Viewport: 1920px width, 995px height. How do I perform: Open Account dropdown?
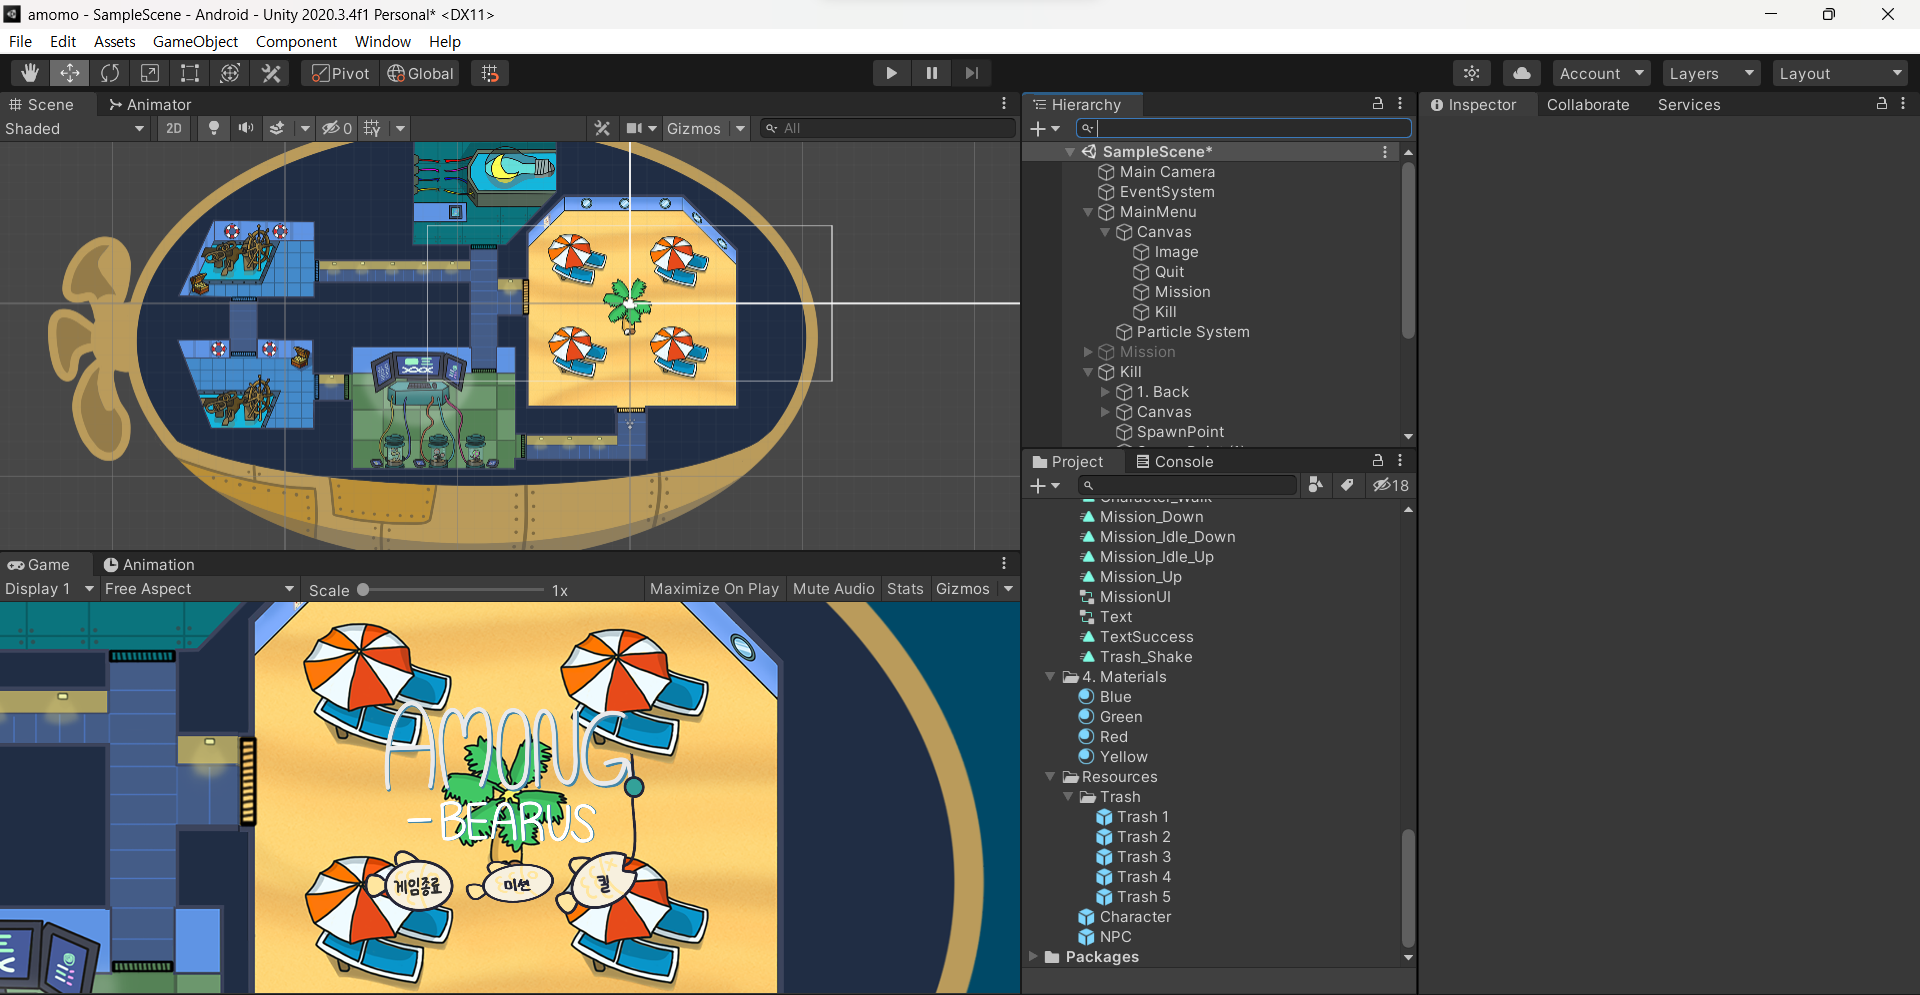(1601, 73)
